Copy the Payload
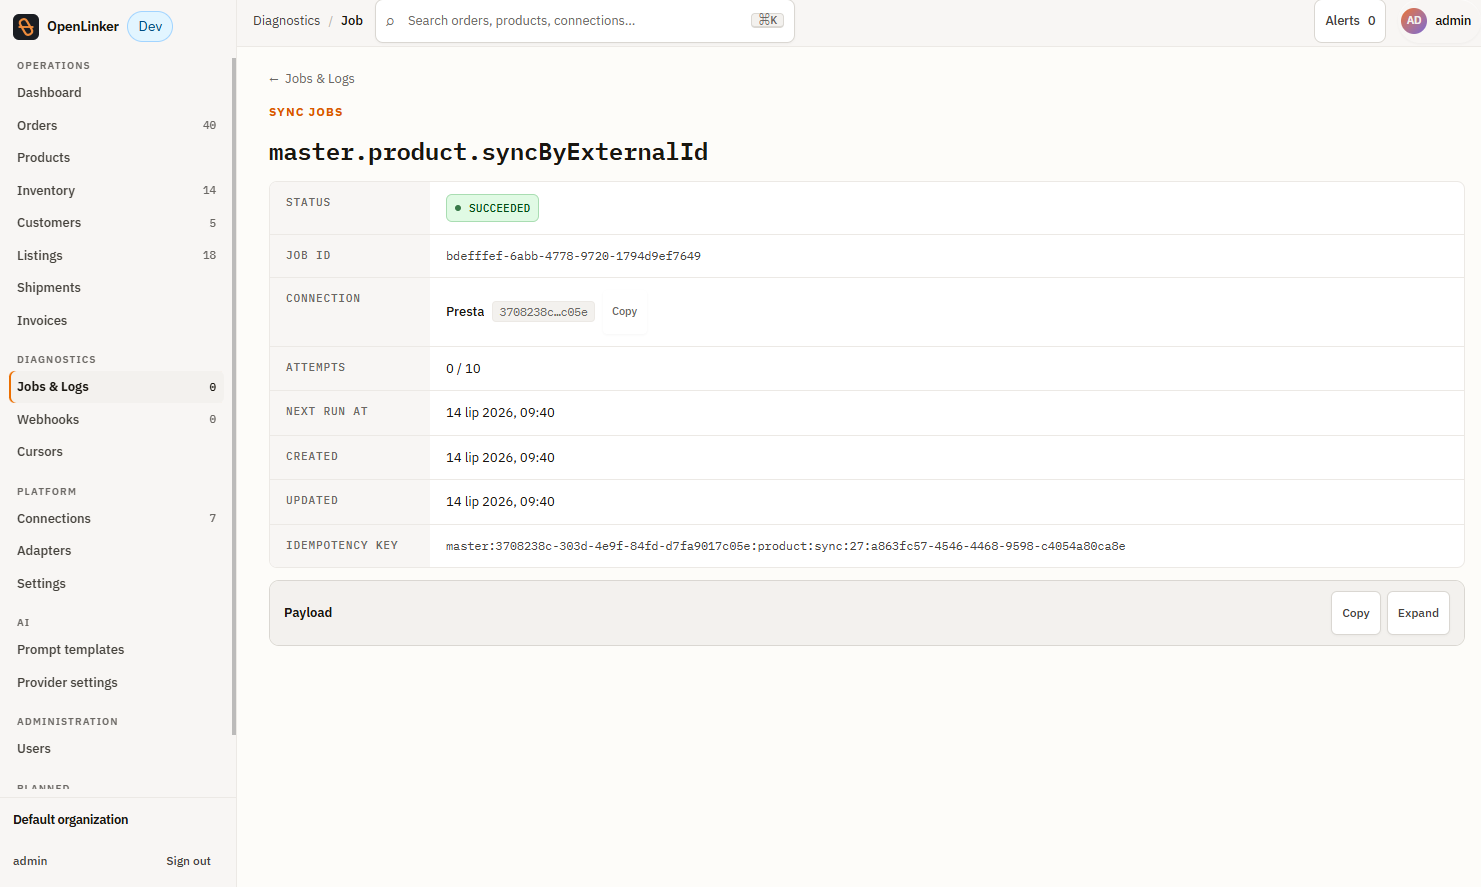This screenshot has height=887, width=1481. coord(1355,613)
